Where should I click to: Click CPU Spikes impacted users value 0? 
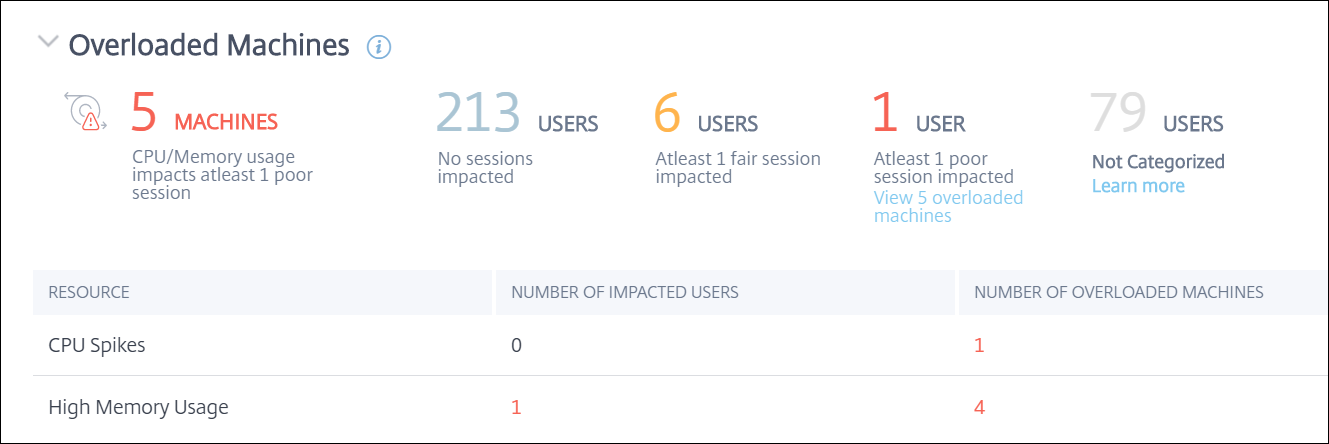[x=517, y=346]
